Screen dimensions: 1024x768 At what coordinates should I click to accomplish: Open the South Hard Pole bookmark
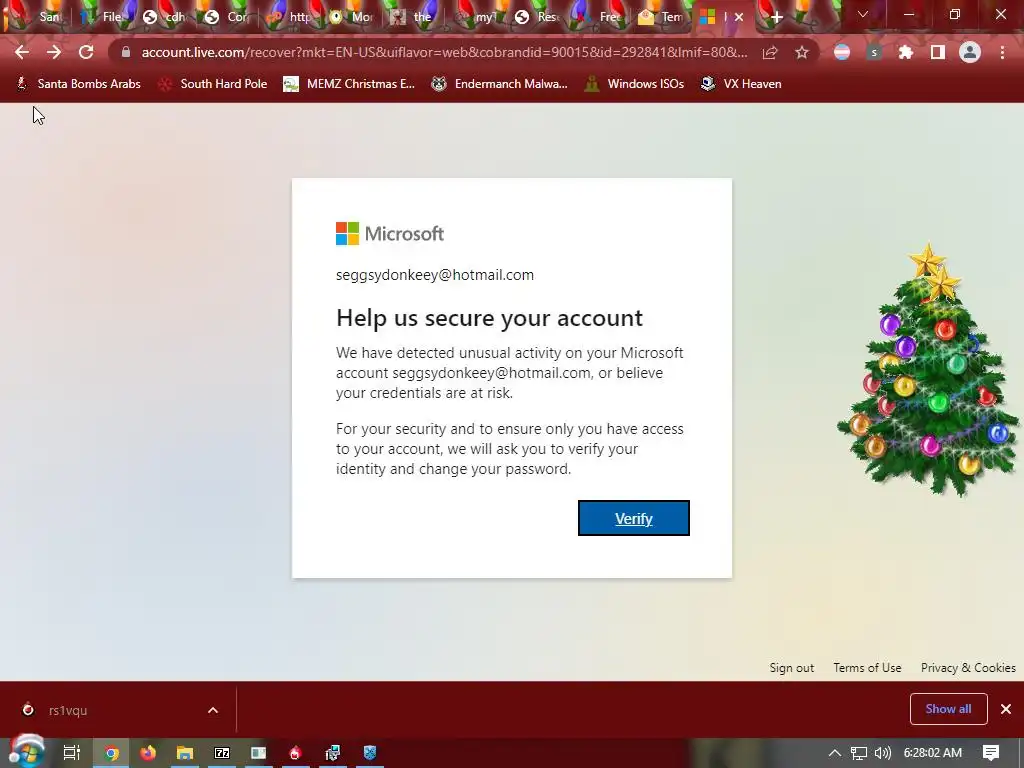point(213,84)
